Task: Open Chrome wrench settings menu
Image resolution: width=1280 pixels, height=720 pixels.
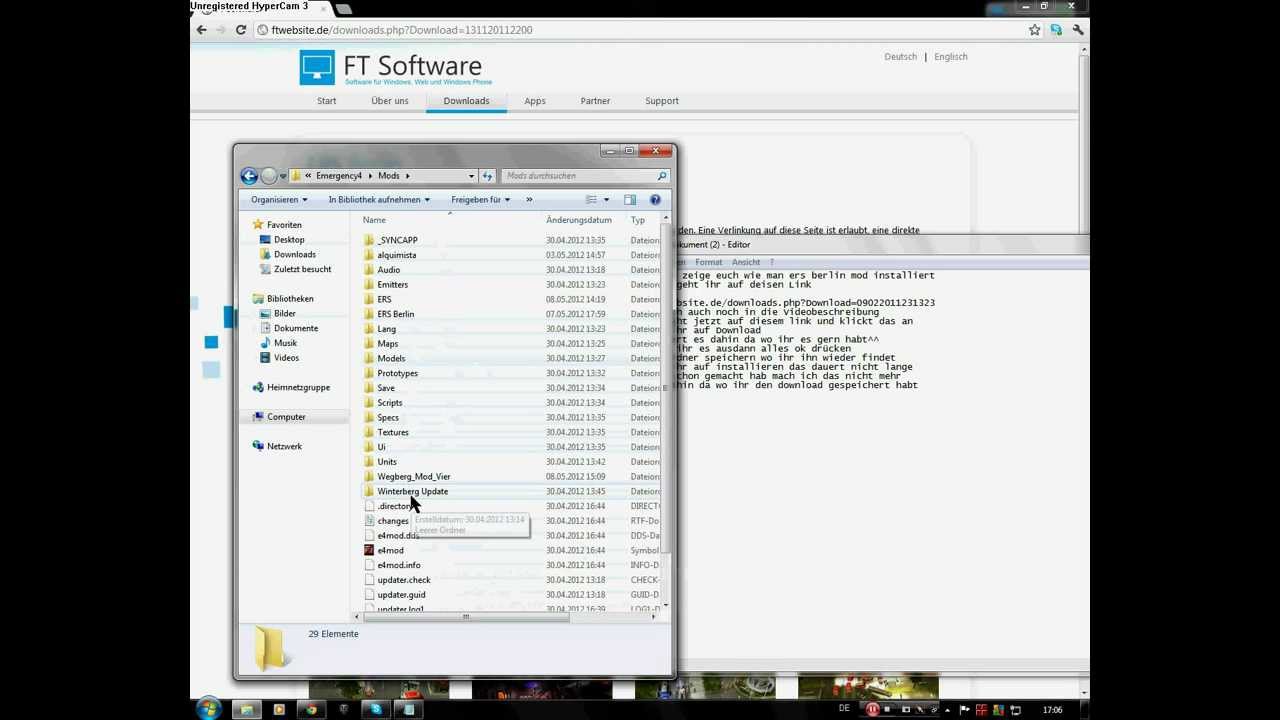Action: pyautogui.click(x=1078, y=30)
